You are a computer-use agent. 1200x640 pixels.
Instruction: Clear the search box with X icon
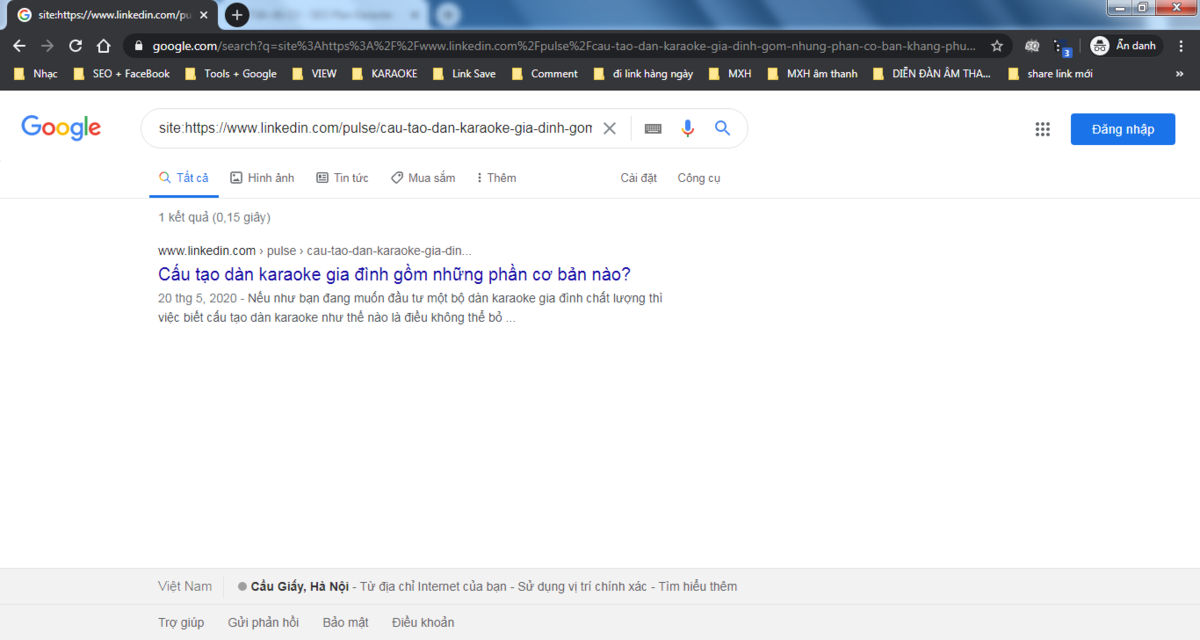point(609,128)
